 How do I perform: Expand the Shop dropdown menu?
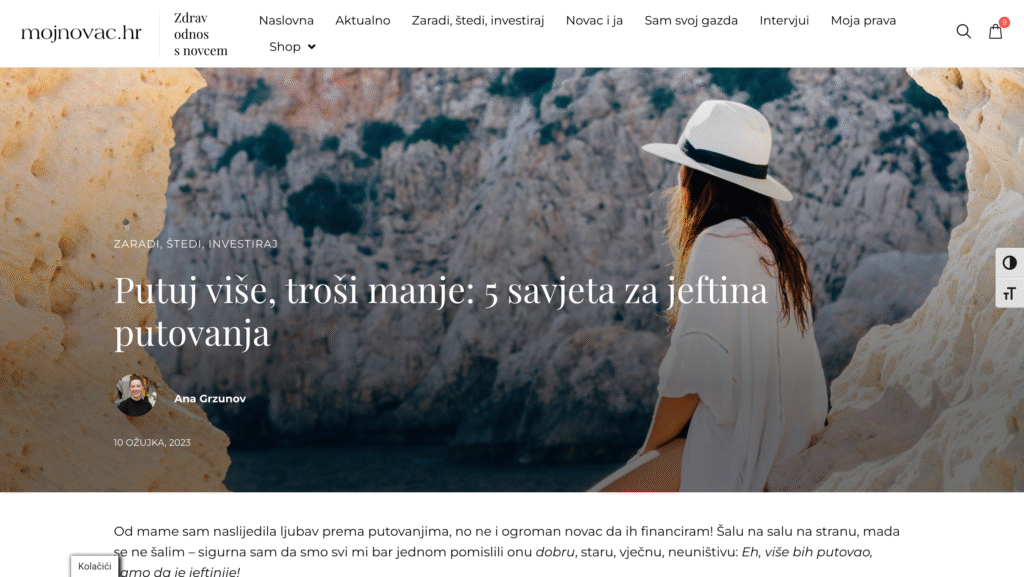[x=292, y=47]
